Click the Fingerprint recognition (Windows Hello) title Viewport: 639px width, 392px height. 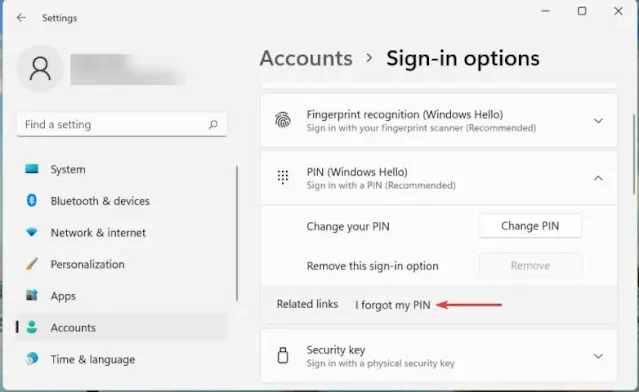point(405,115)
